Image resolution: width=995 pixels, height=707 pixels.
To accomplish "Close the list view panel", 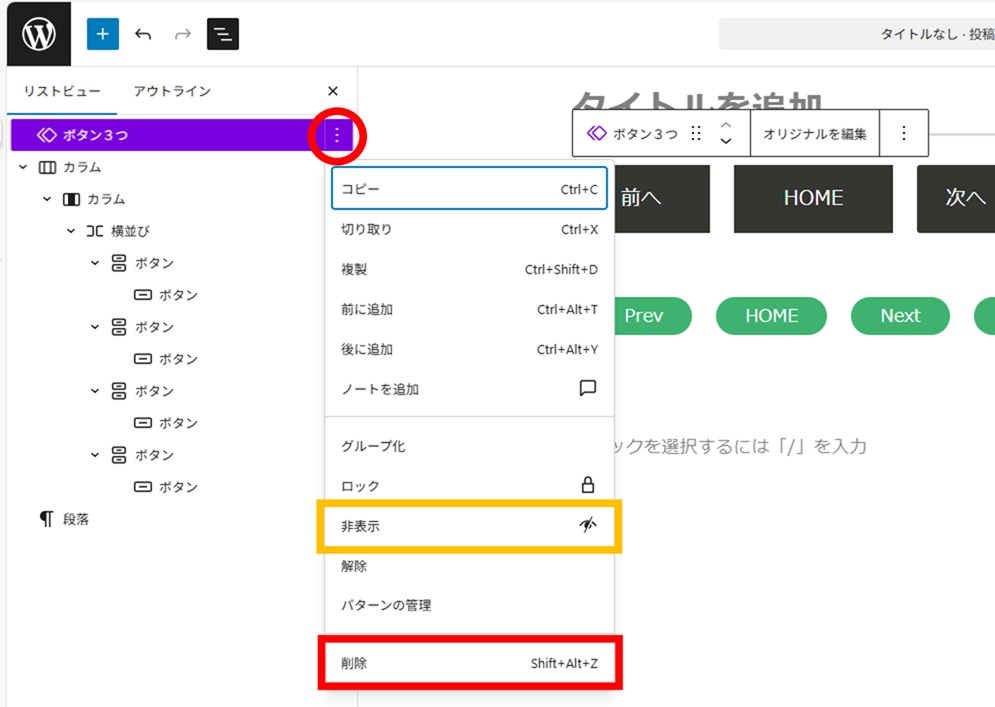I will (333, 91).
